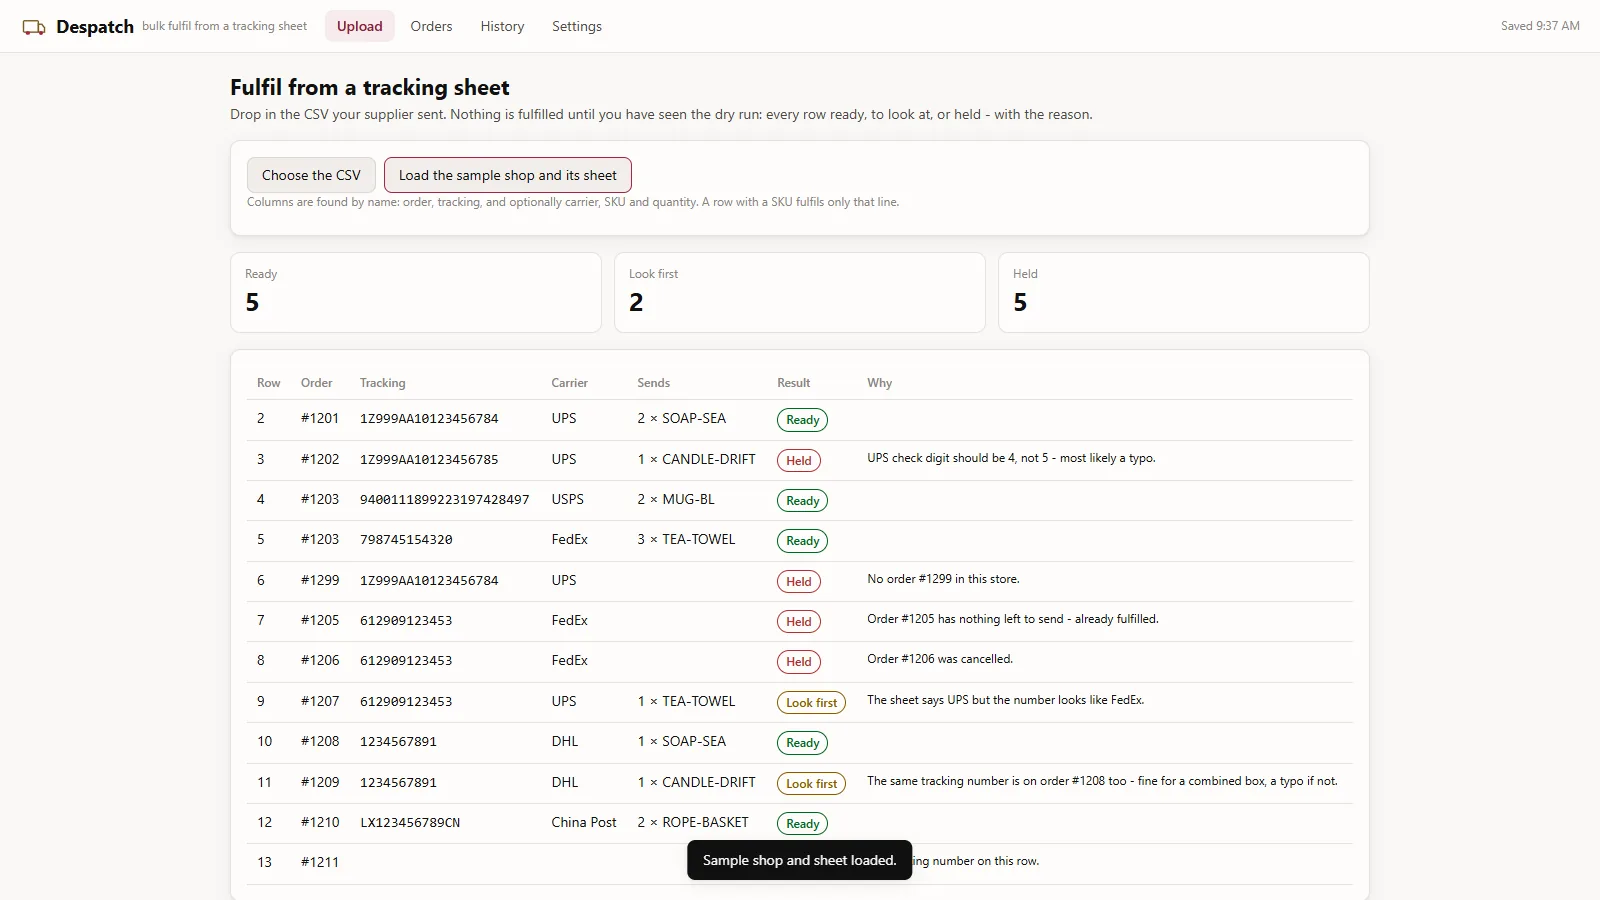This screenshot has height=900, width=1600.
Task: Select the Held summary card
Action: (x=1184, y=292)
